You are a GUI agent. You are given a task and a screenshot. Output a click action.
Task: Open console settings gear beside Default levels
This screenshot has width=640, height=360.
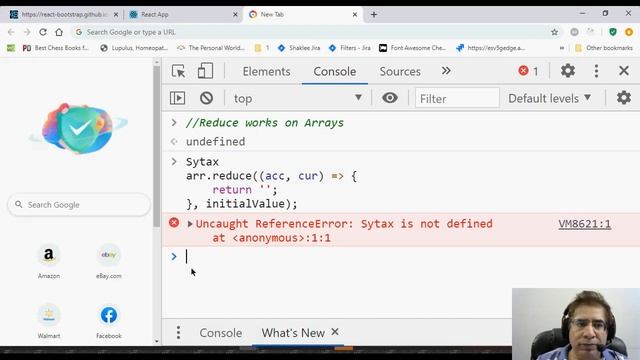624,98
